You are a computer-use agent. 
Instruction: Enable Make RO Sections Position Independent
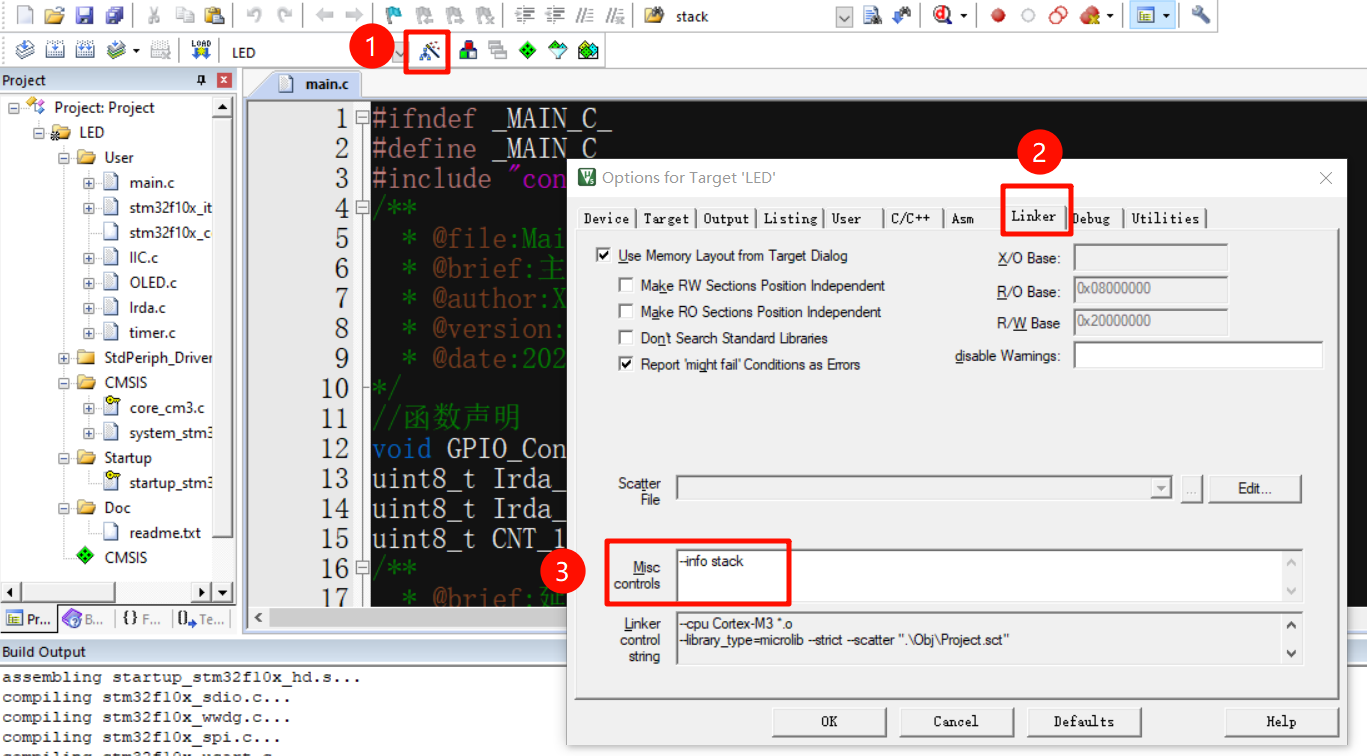tap(626, 311)
